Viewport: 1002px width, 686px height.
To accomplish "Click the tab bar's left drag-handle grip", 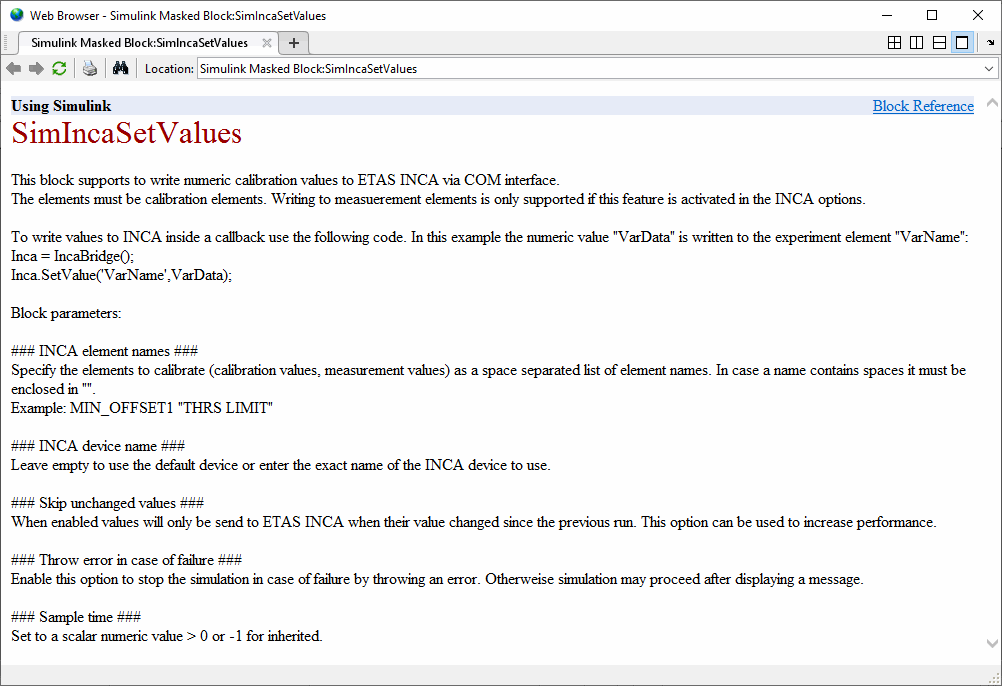I will (6, 43).
